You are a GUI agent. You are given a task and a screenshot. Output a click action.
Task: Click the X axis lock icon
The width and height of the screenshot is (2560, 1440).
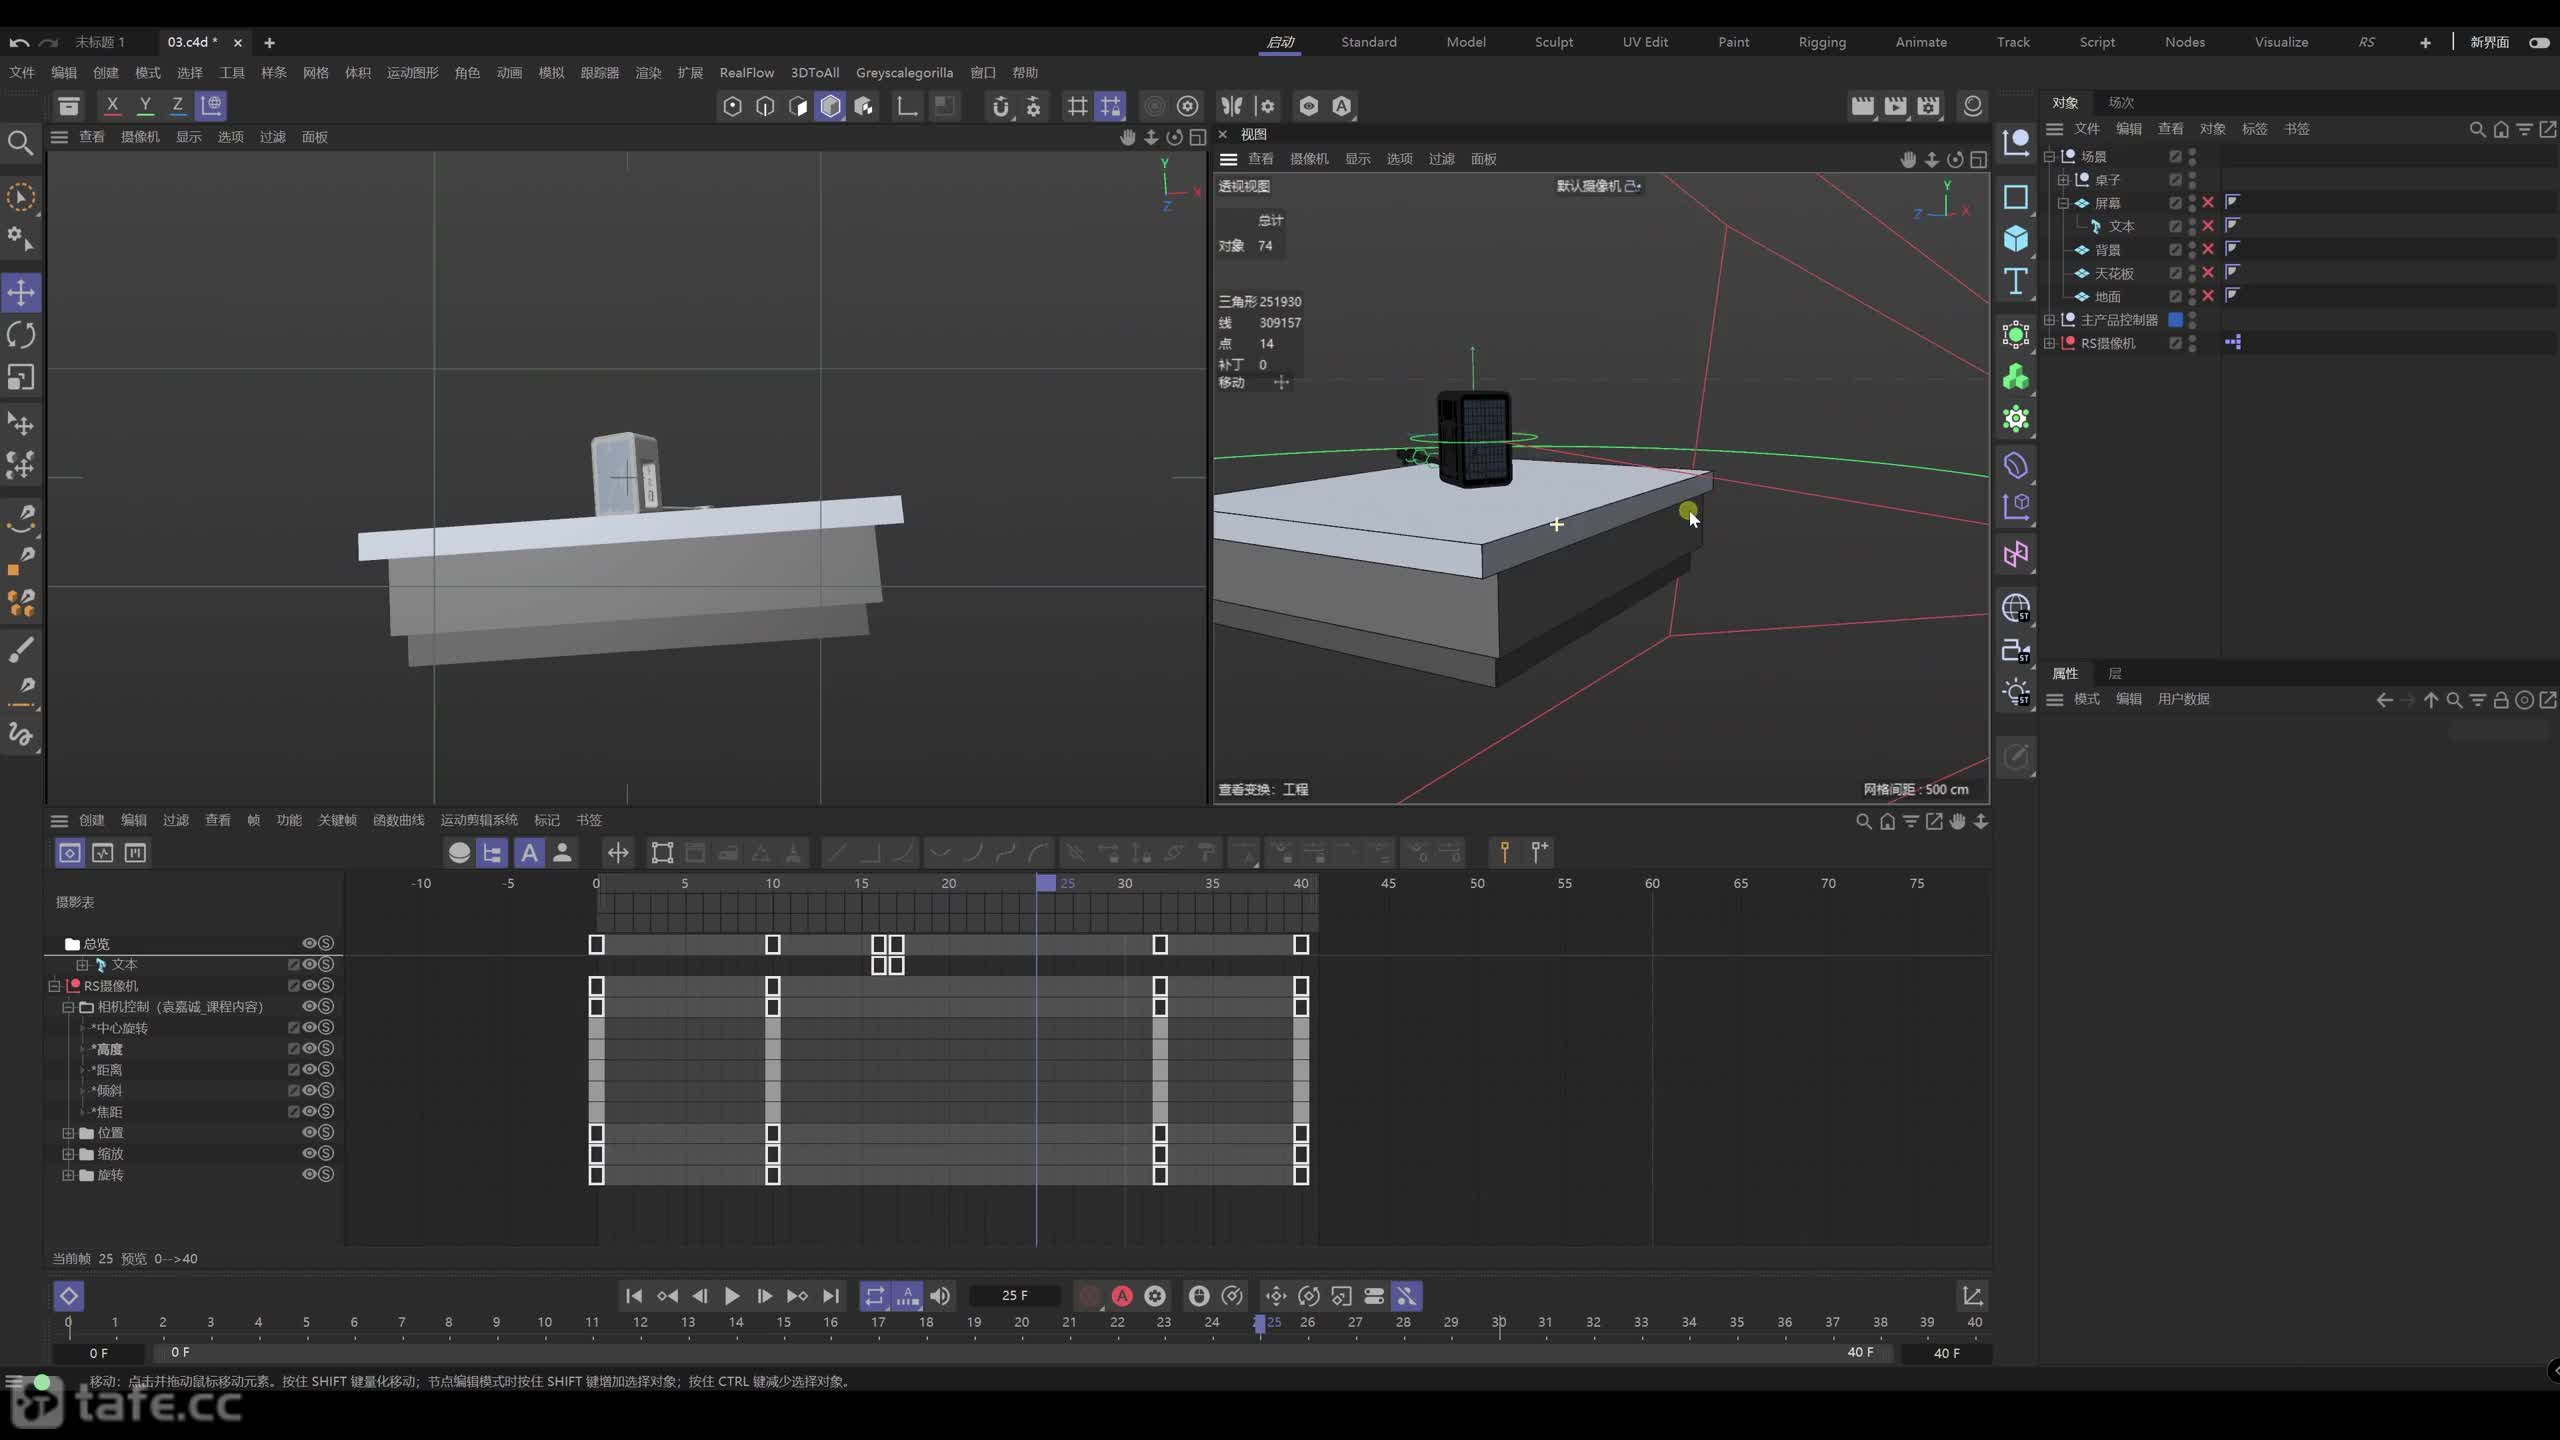coord(112,105)
